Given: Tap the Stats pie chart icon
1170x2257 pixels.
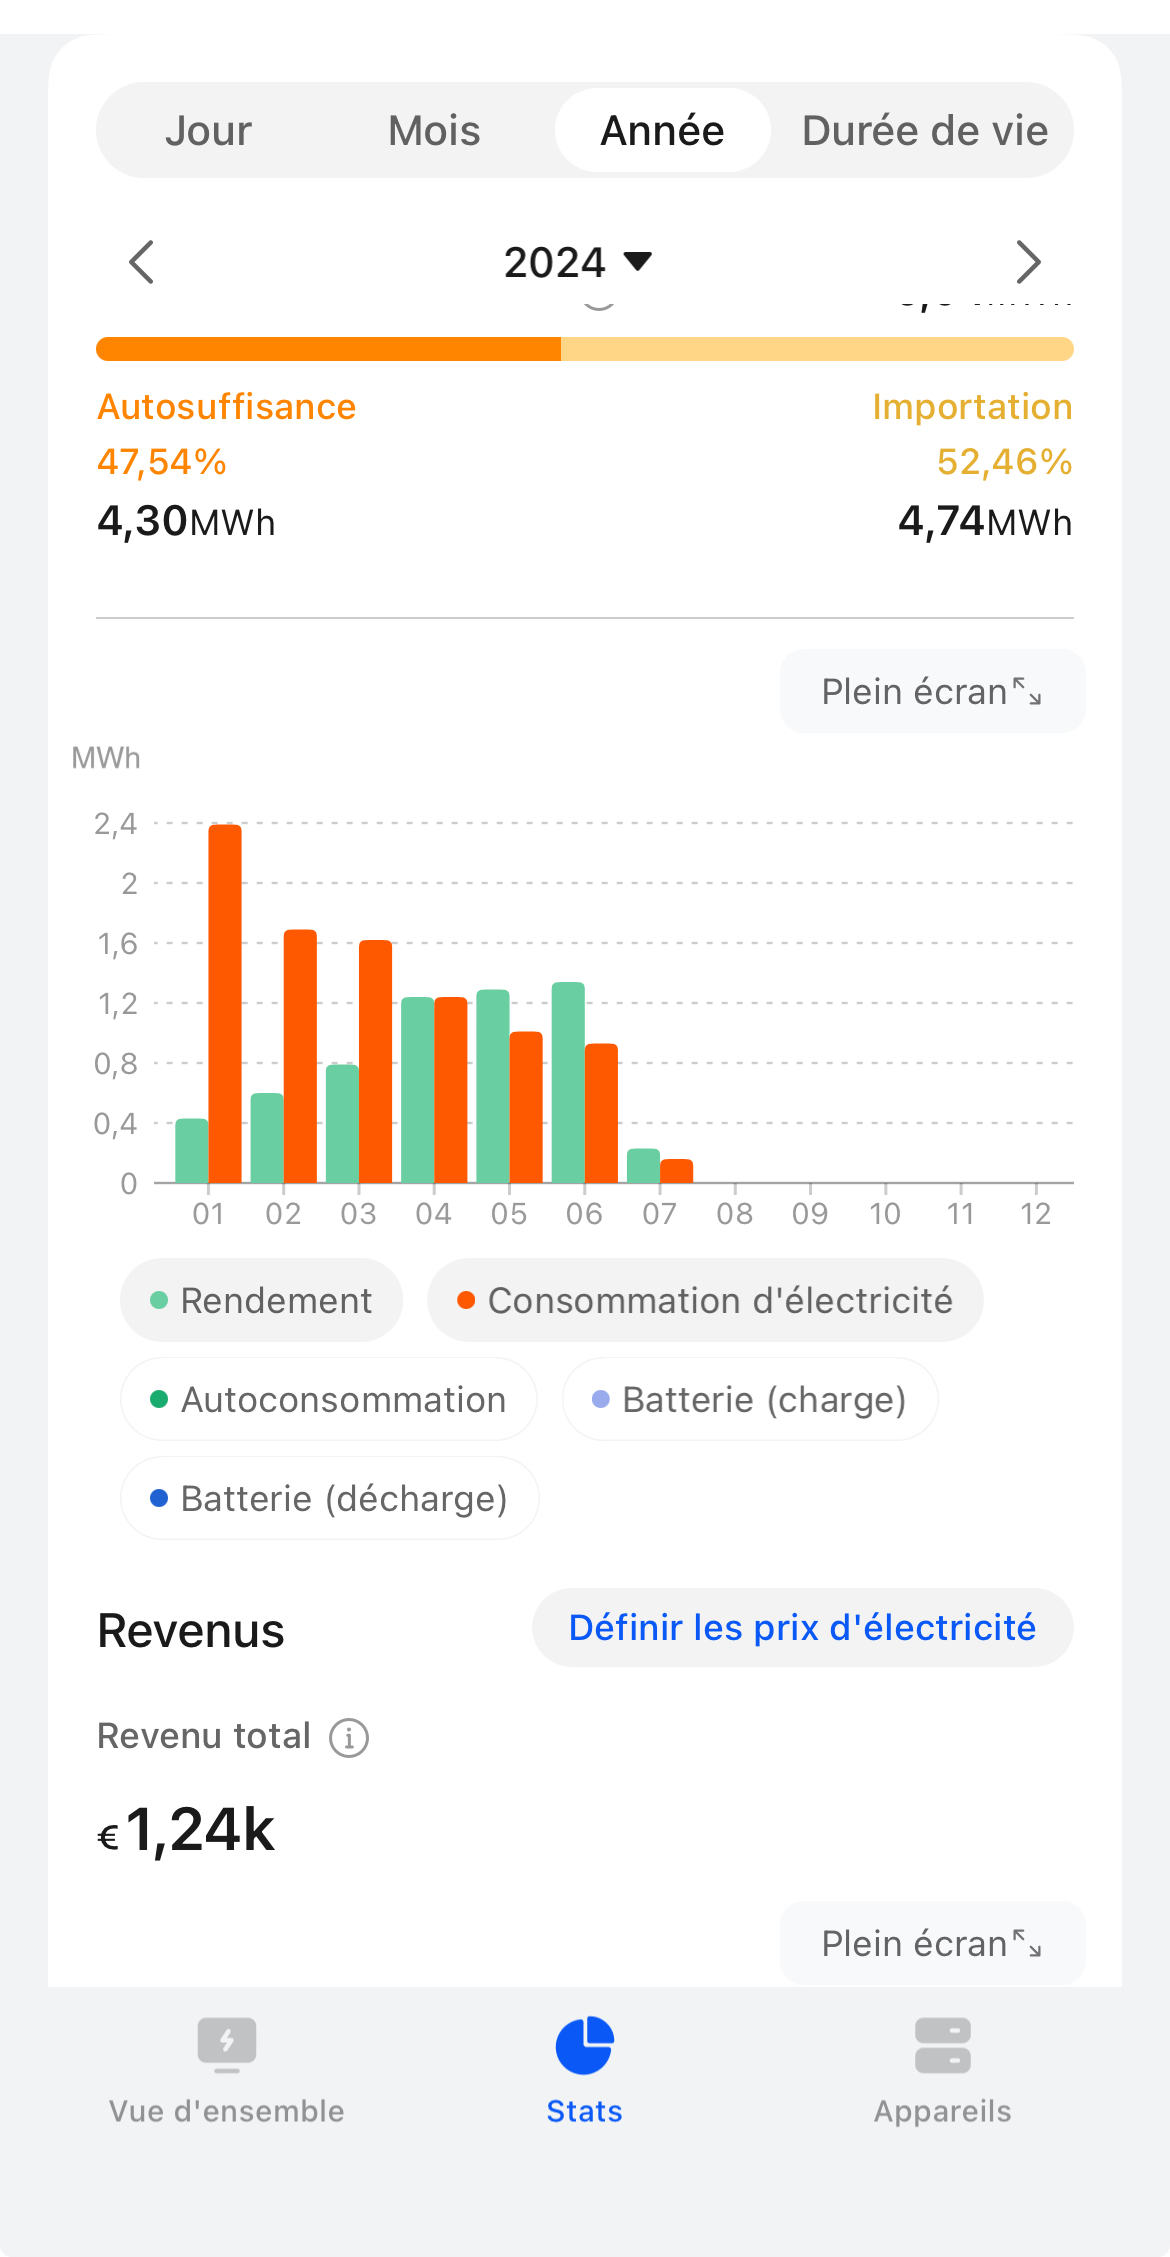Looking at the screenshot, I should [x=584, y=2046].
